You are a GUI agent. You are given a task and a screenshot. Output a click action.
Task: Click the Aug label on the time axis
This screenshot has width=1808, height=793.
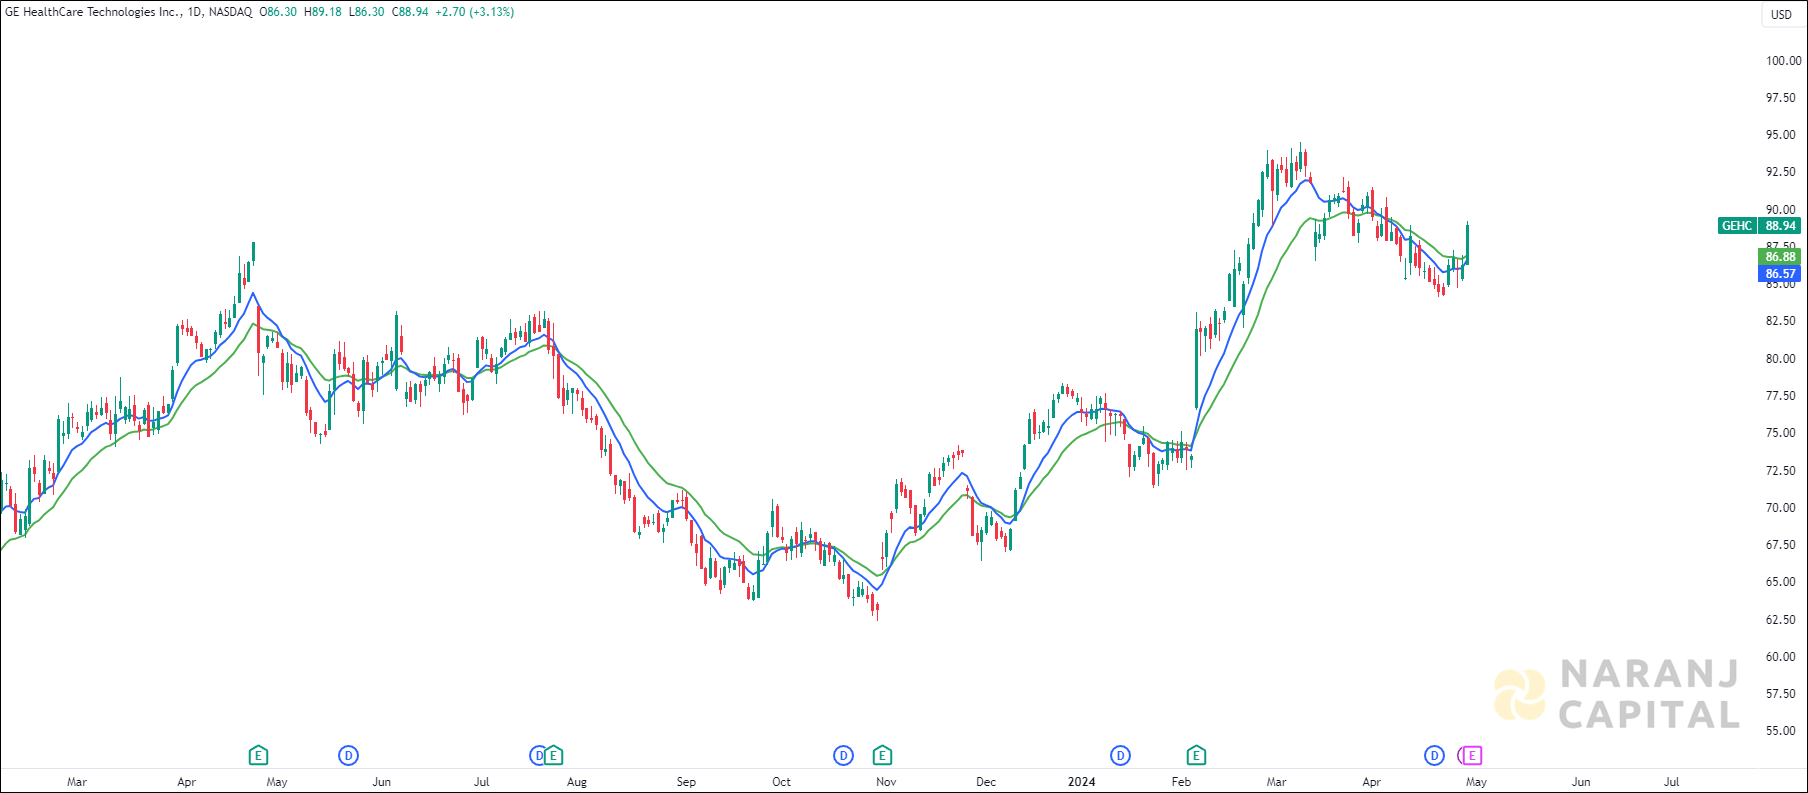coord(577,782)
